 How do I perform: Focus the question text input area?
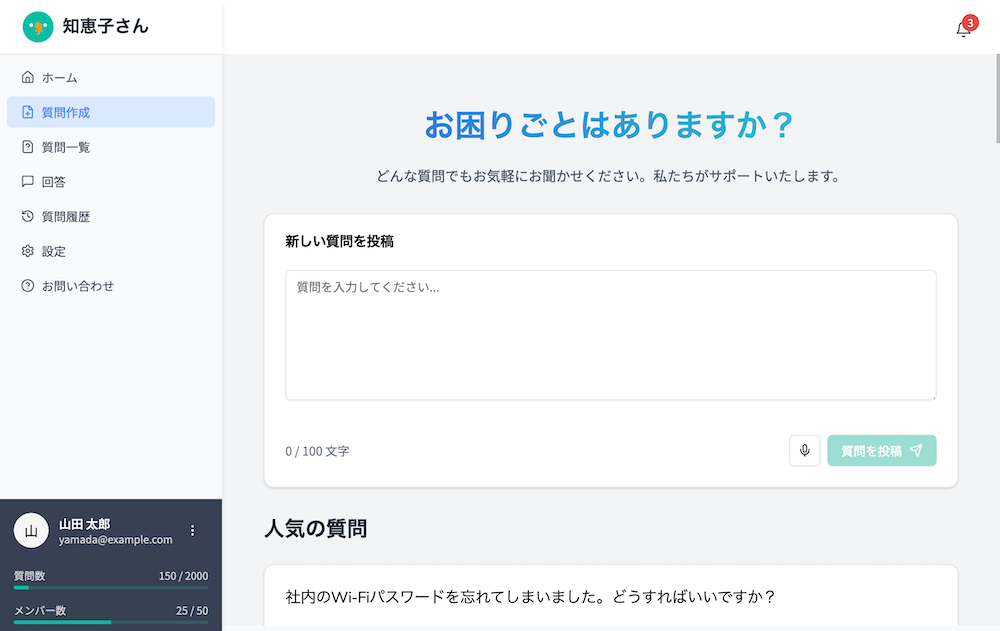click(610, 335)
